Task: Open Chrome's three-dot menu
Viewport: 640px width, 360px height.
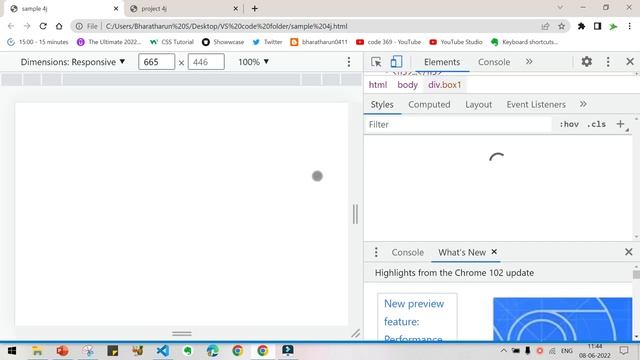Action: click(x=629, y=26)
